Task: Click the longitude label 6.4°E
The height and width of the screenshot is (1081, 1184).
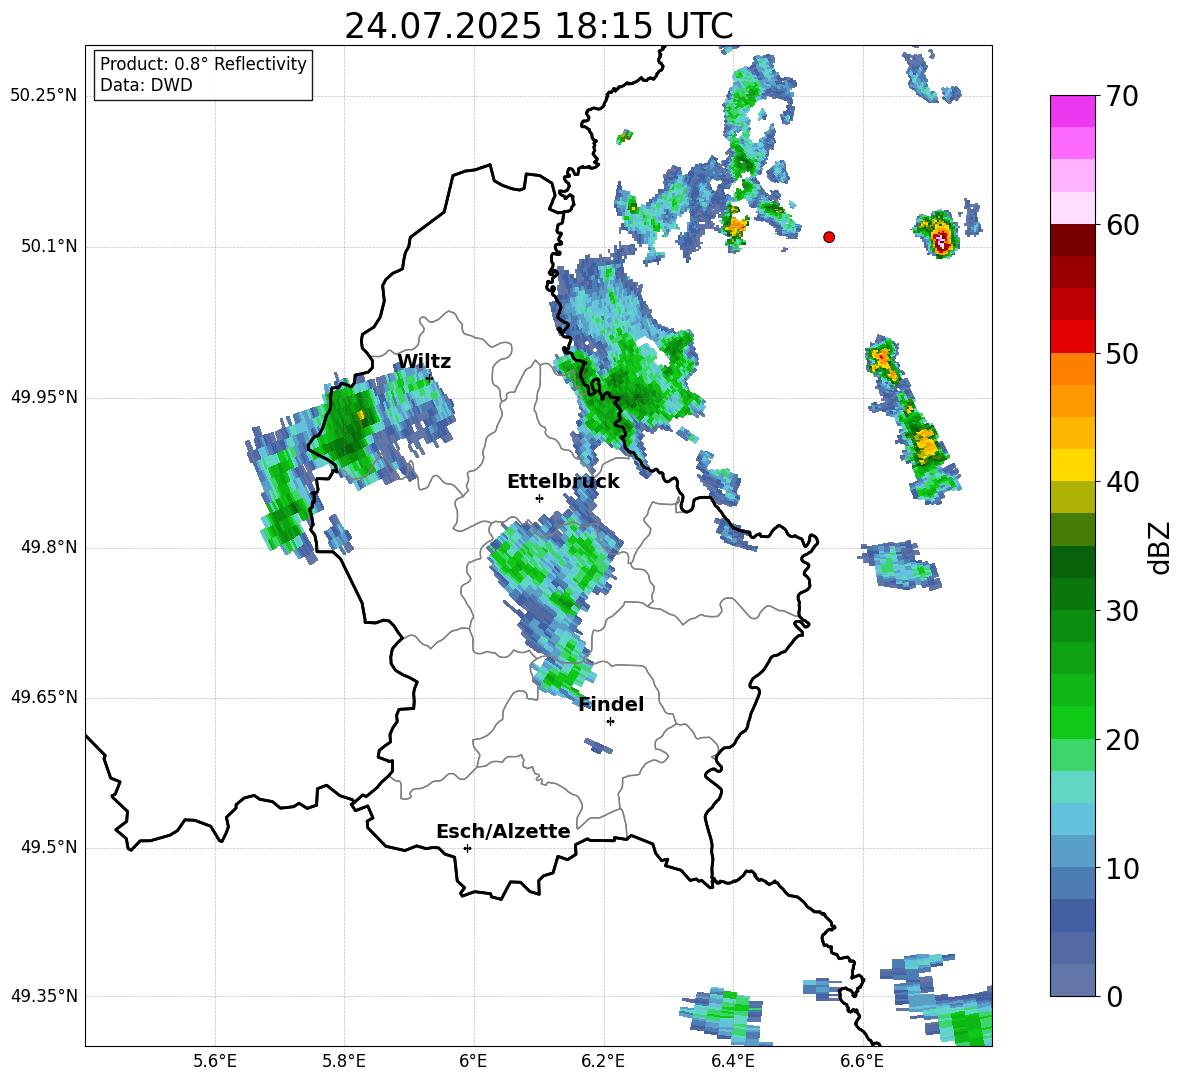Action: tap(732, 1061)
